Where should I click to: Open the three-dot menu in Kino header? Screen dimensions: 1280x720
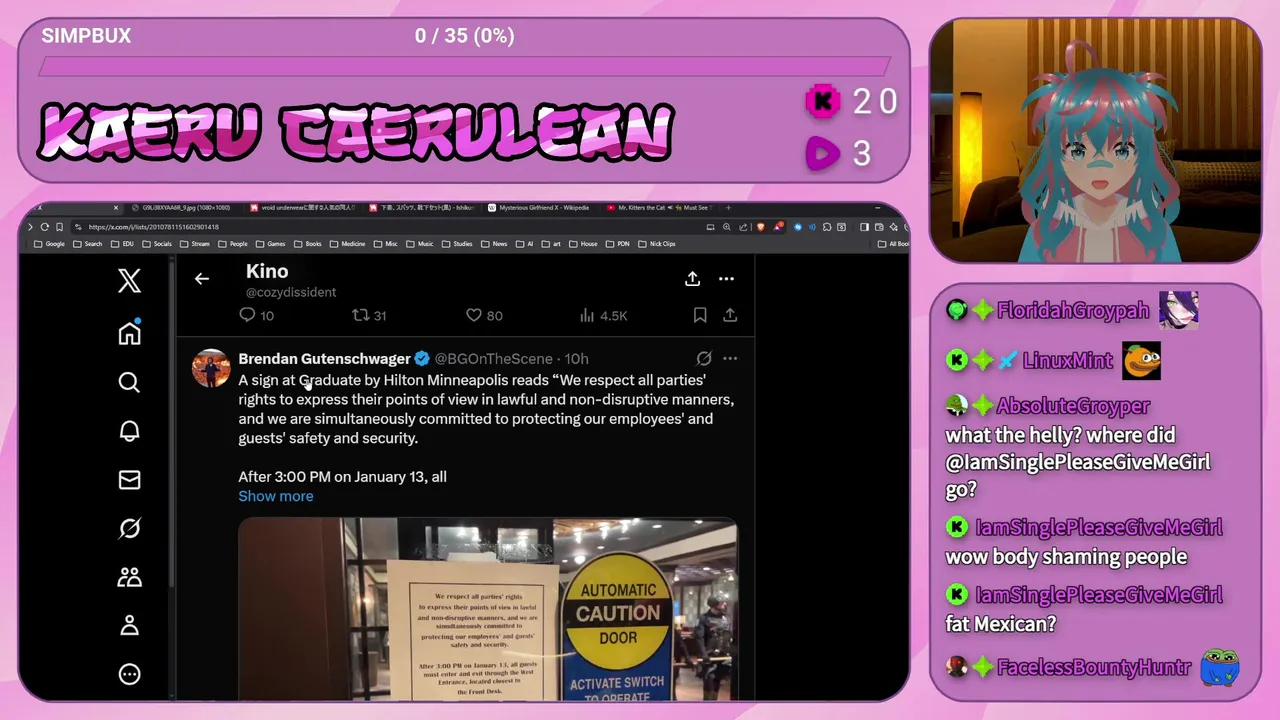726,279
